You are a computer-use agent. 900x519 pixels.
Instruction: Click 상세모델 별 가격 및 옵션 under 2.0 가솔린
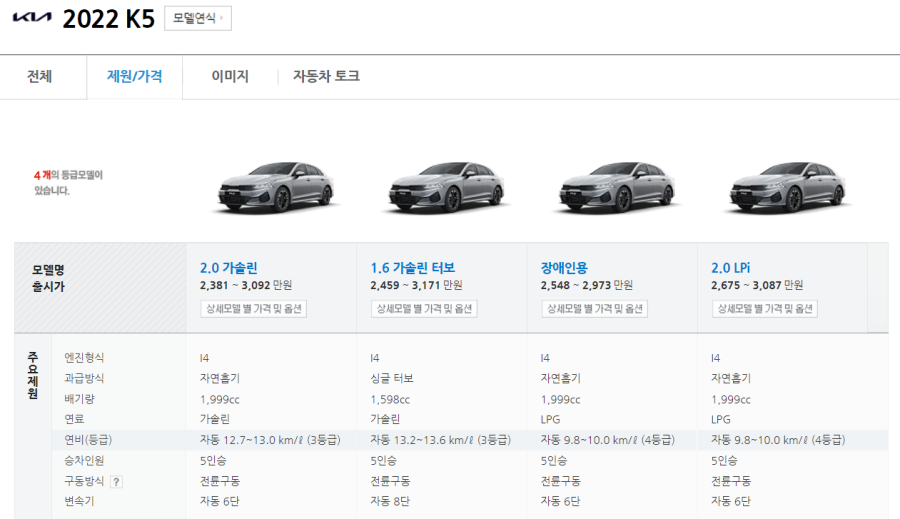point(253,309)
